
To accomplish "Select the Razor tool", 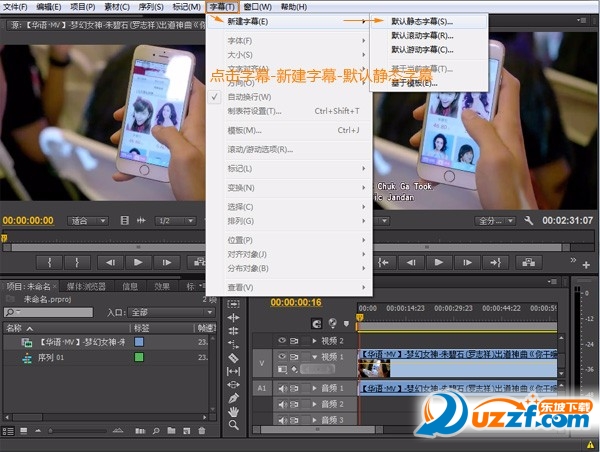I will [x=233, y=358].
